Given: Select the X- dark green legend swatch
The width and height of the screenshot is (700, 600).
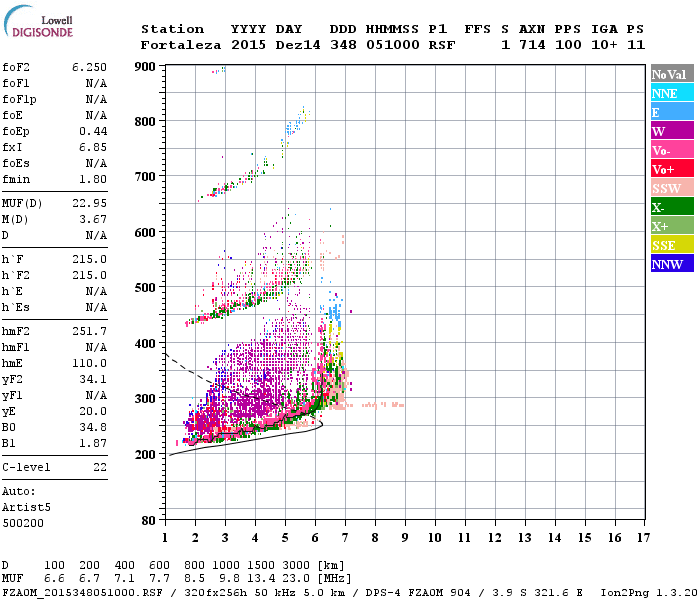Looking at the screenshot, I should tap(672, 207).
